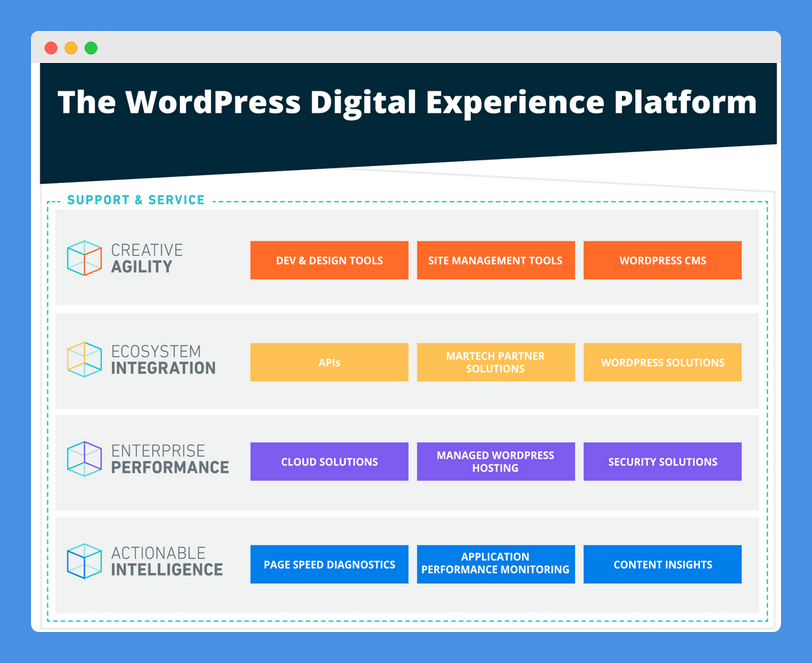Select the Dev & Design Tools block
The height and width of the screenshot is (663, 812).
pyautogui.click(x=329, y=260)
